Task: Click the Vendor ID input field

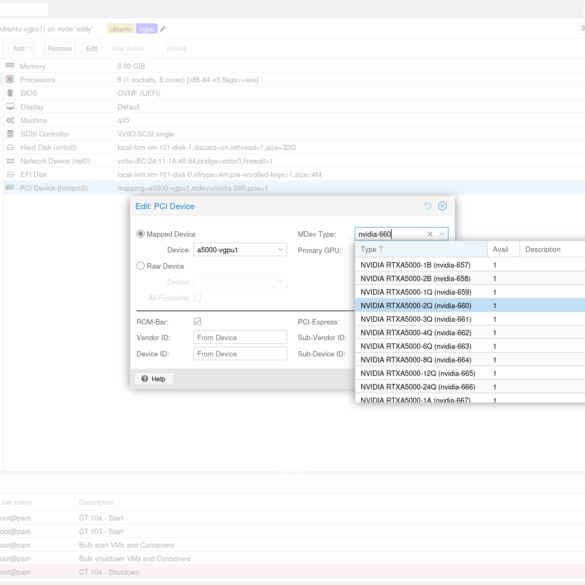Action: [240, 338]
